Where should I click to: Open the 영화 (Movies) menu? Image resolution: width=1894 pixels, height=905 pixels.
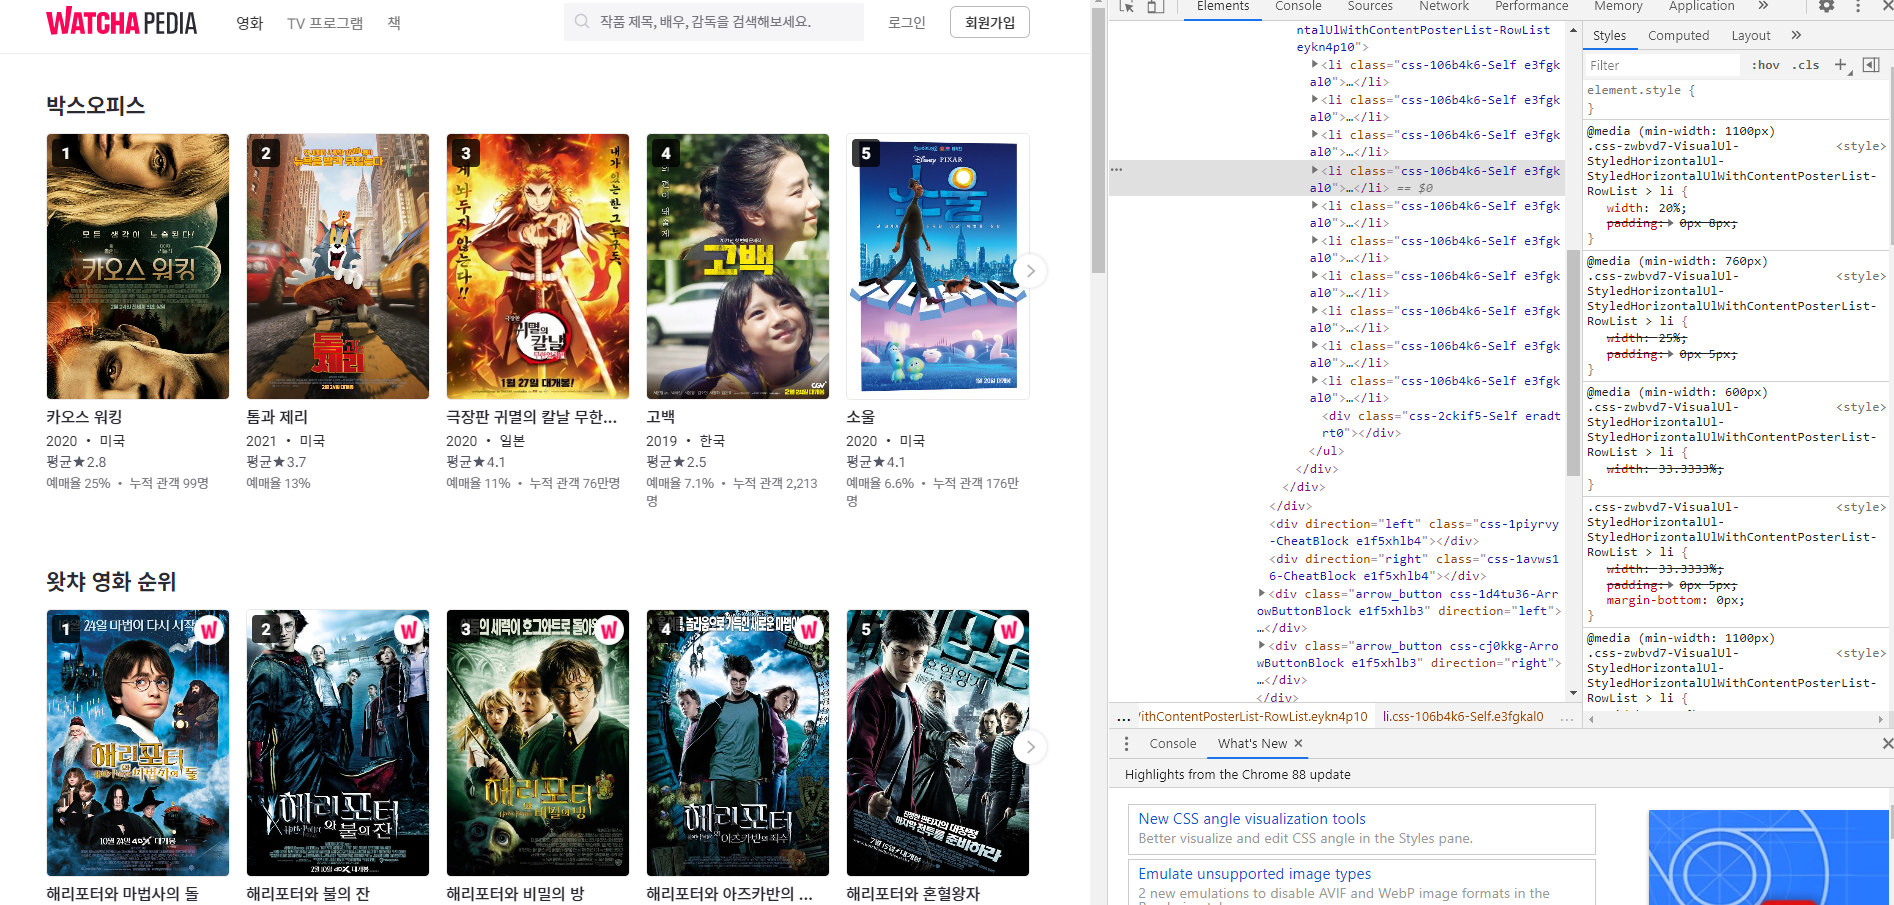[x=249, y=23]
